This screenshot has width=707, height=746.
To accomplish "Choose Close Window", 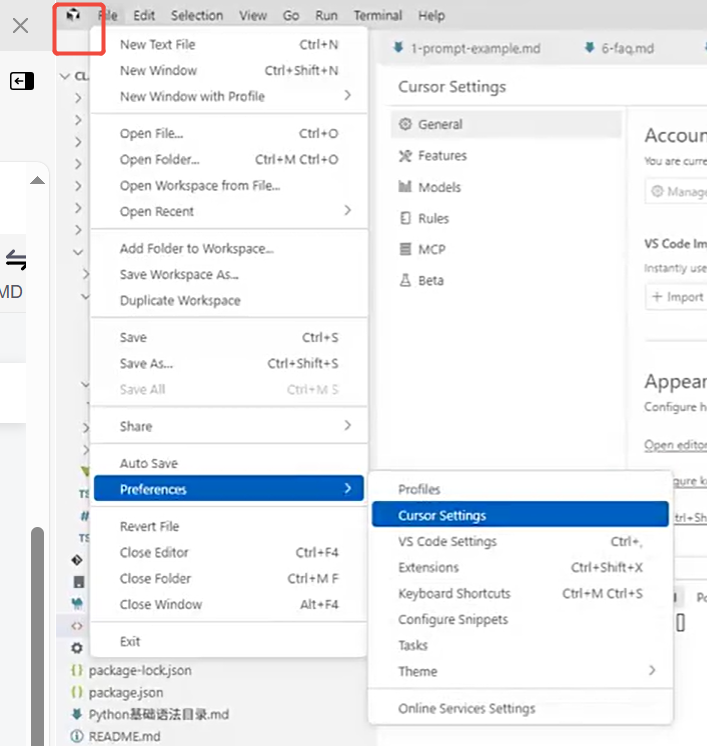I will click(x=229, y=604).
